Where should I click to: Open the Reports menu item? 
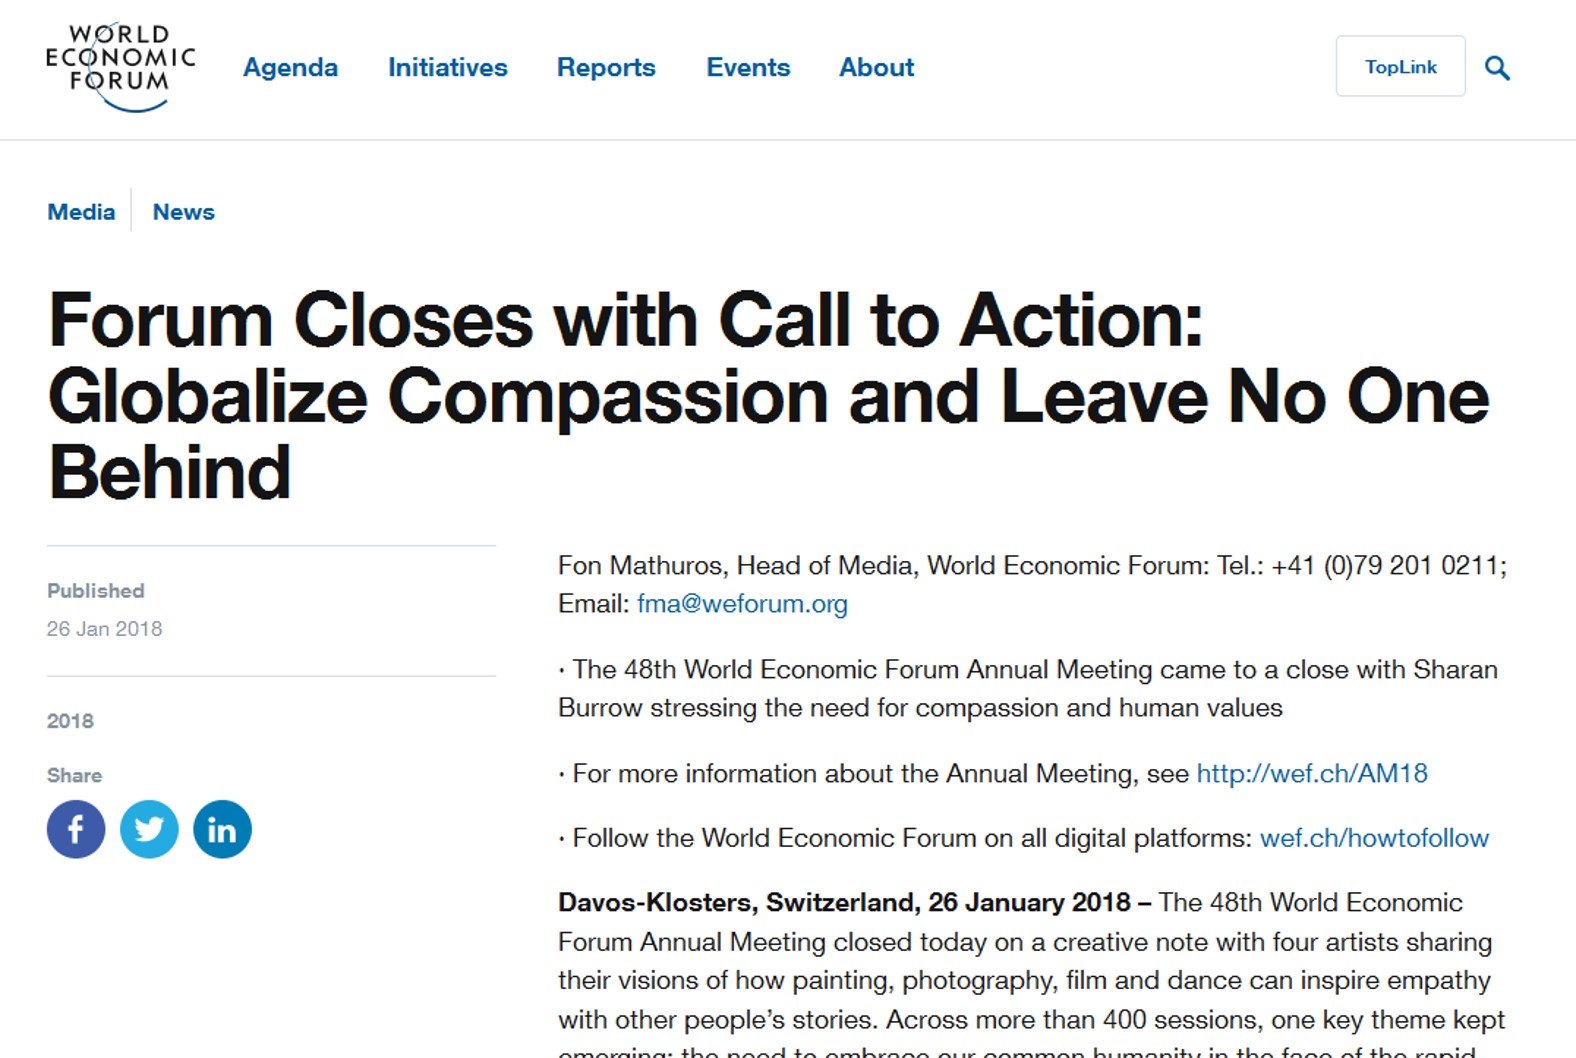[606, 67]
